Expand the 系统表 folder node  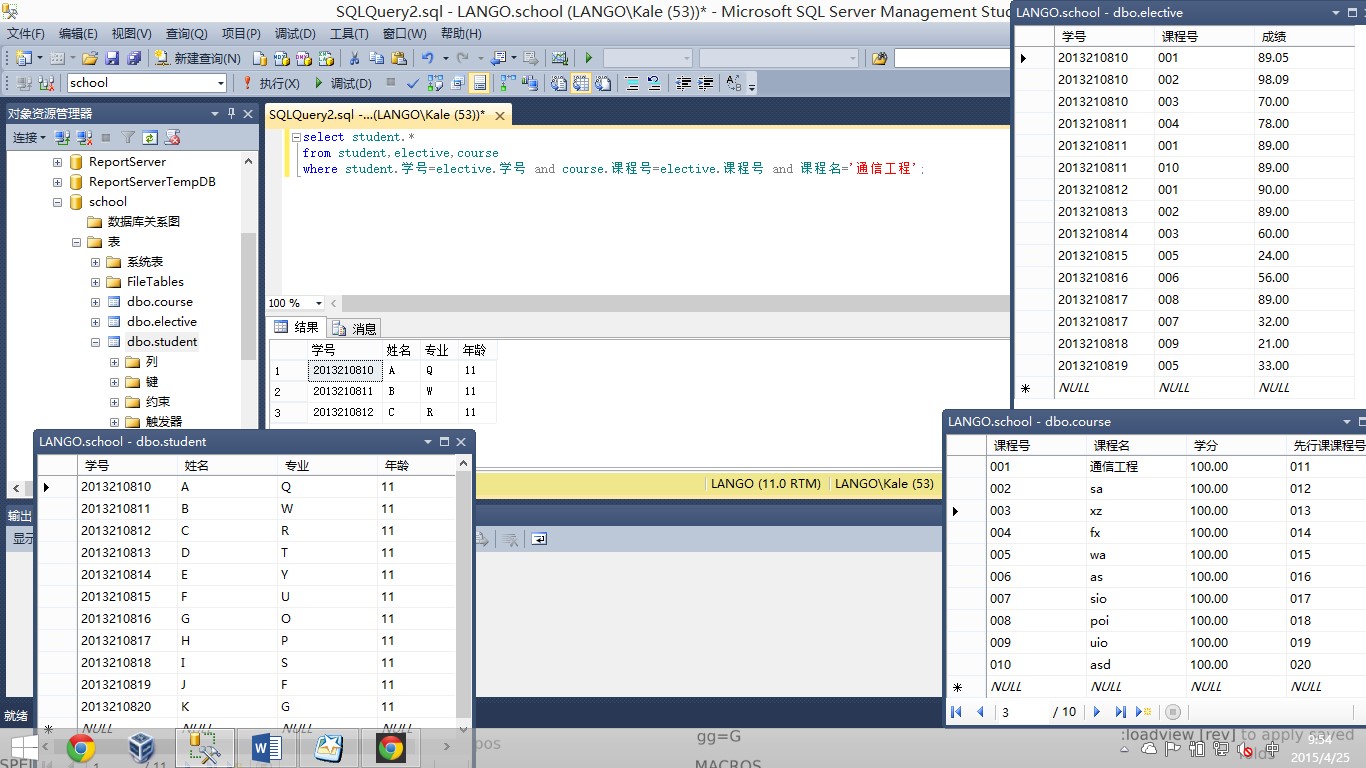tap(96, 262)
